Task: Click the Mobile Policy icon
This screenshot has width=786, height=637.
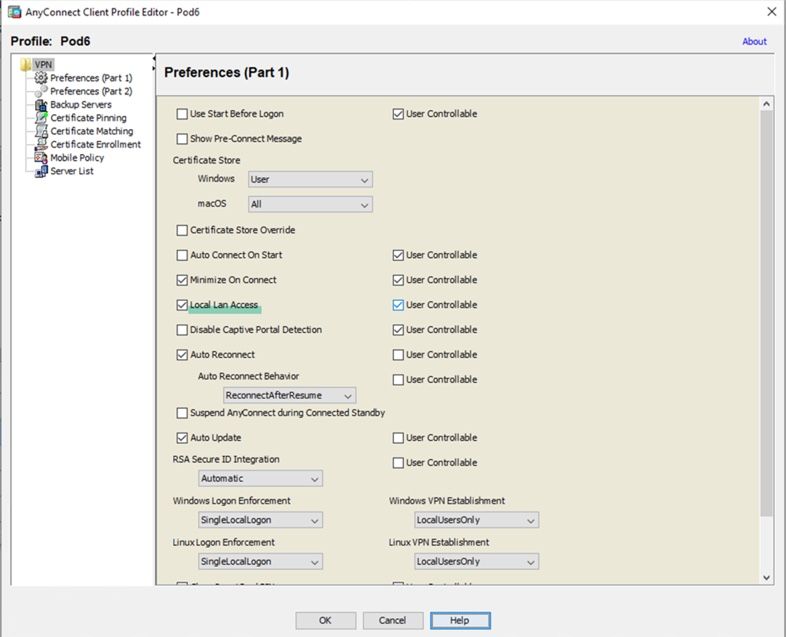Action: tap(41, 158)
